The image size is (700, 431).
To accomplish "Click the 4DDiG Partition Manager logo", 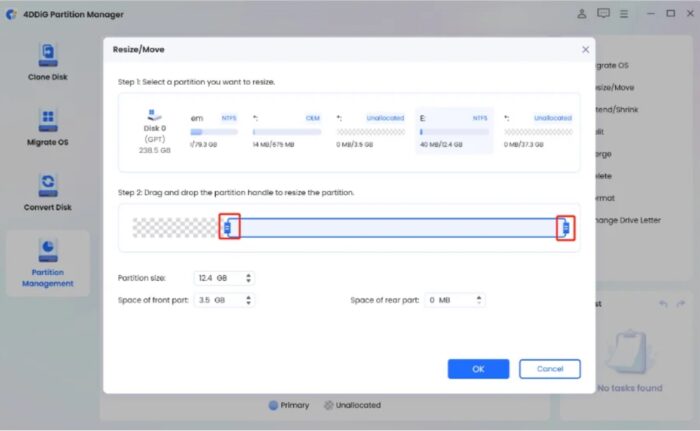I will coord(11,14).
